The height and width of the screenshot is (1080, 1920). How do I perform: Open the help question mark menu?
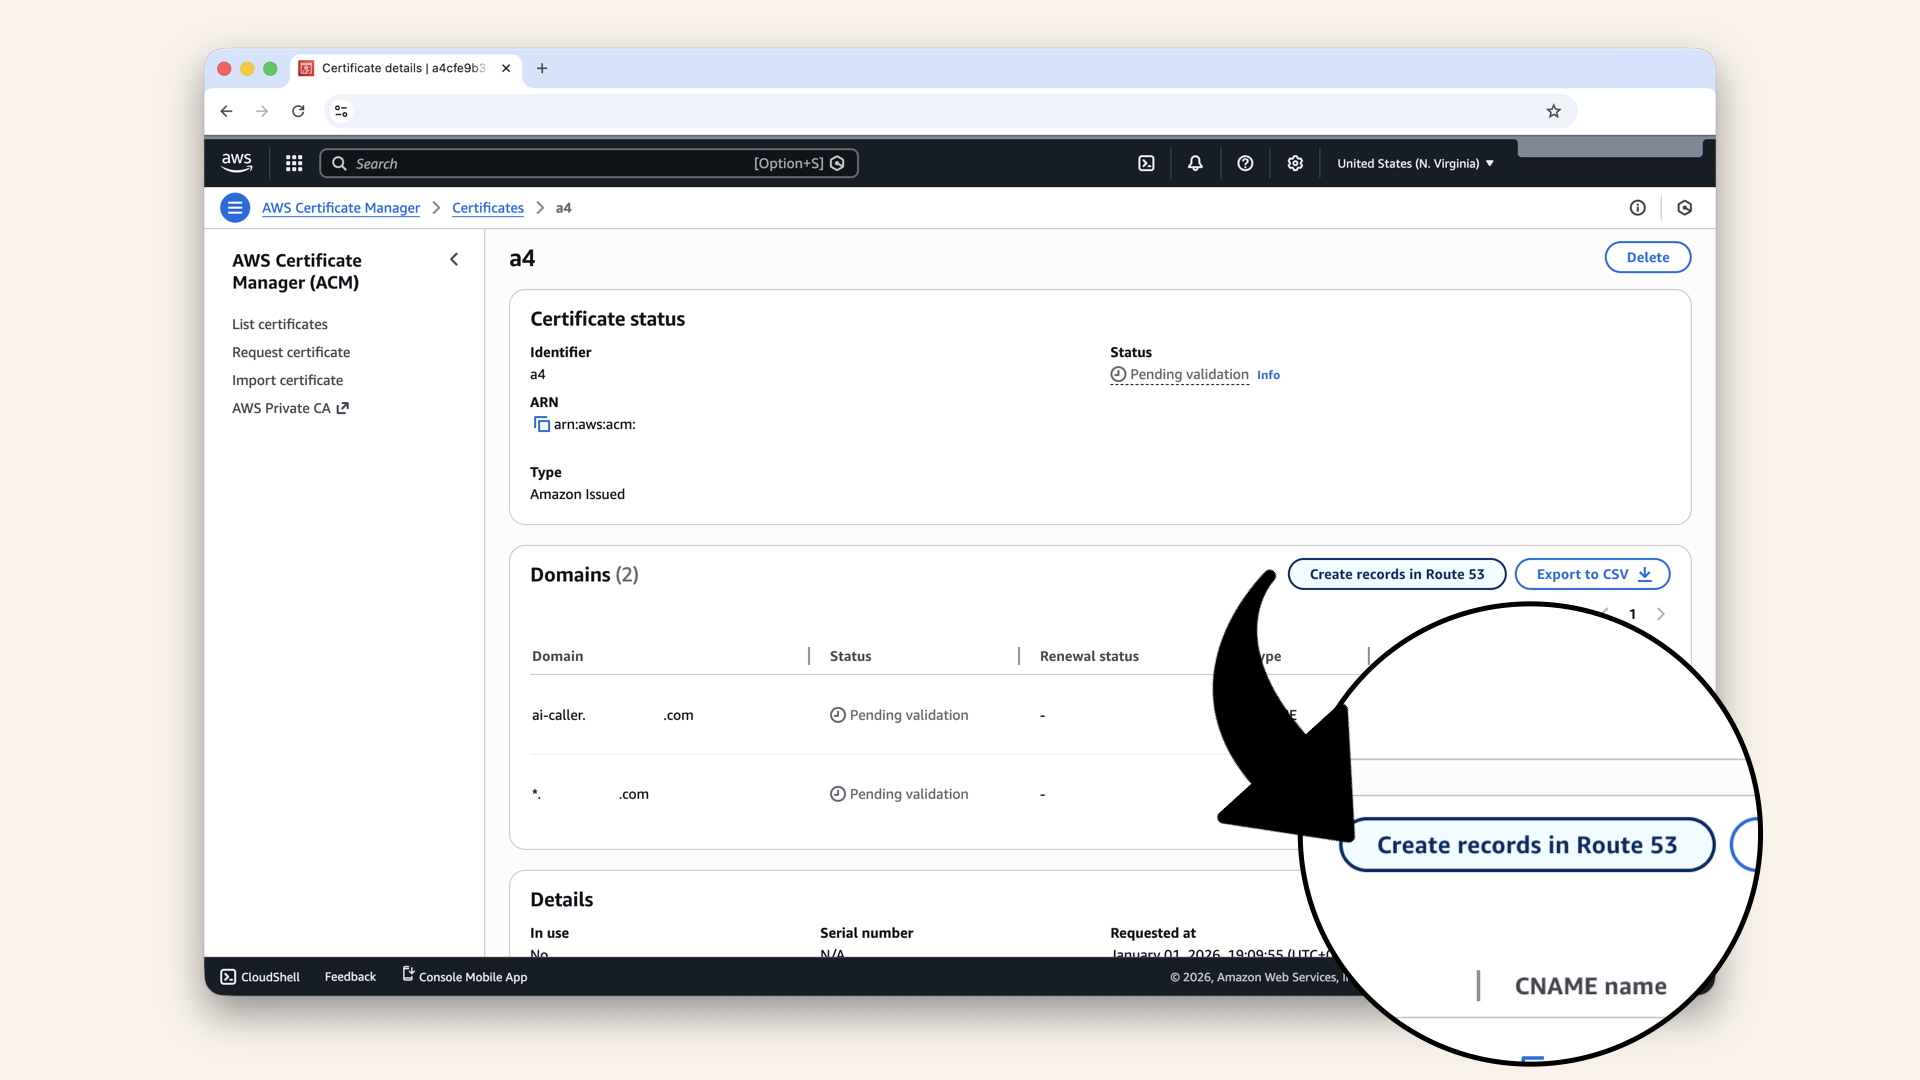click(x=1245, y=163)
